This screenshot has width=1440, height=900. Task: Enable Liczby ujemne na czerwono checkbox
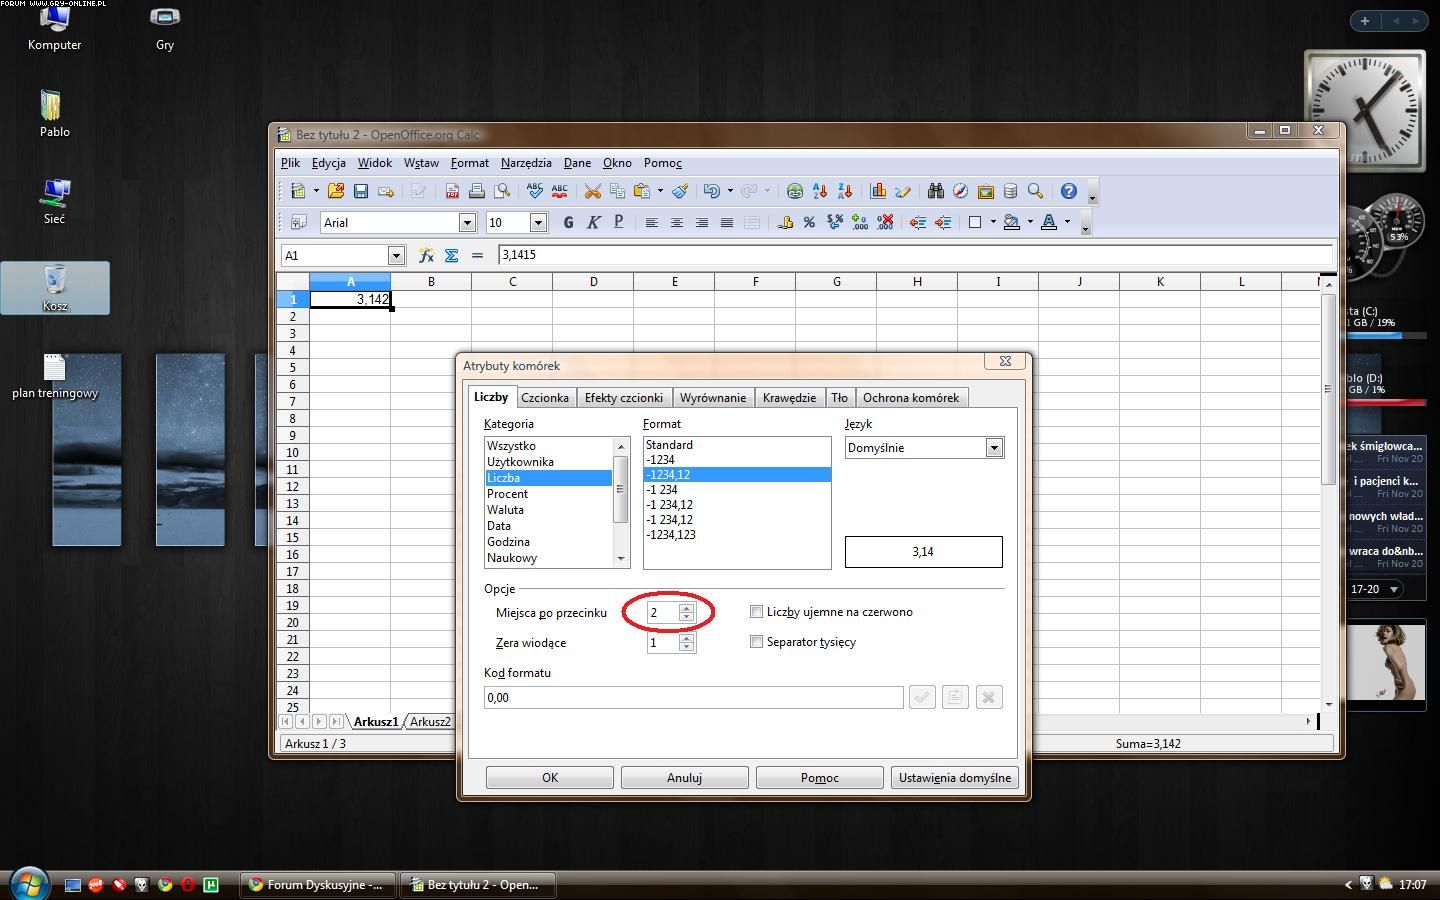click(756, 612)
